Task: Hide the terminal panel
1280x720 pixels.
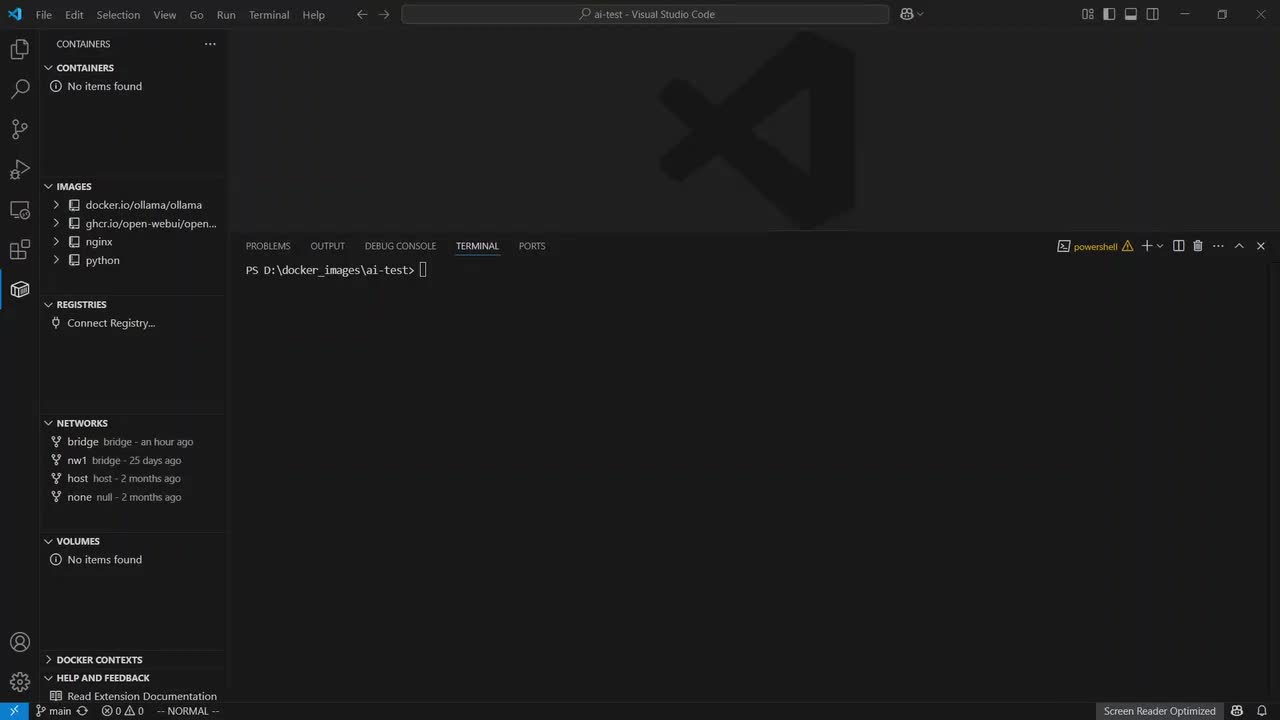Action: coord(1260,246)
